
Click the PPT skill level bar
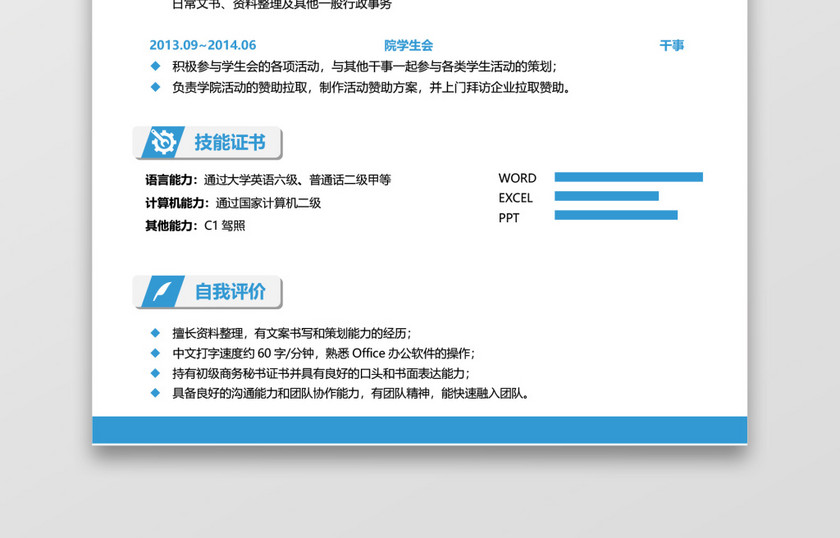point(616,215)
